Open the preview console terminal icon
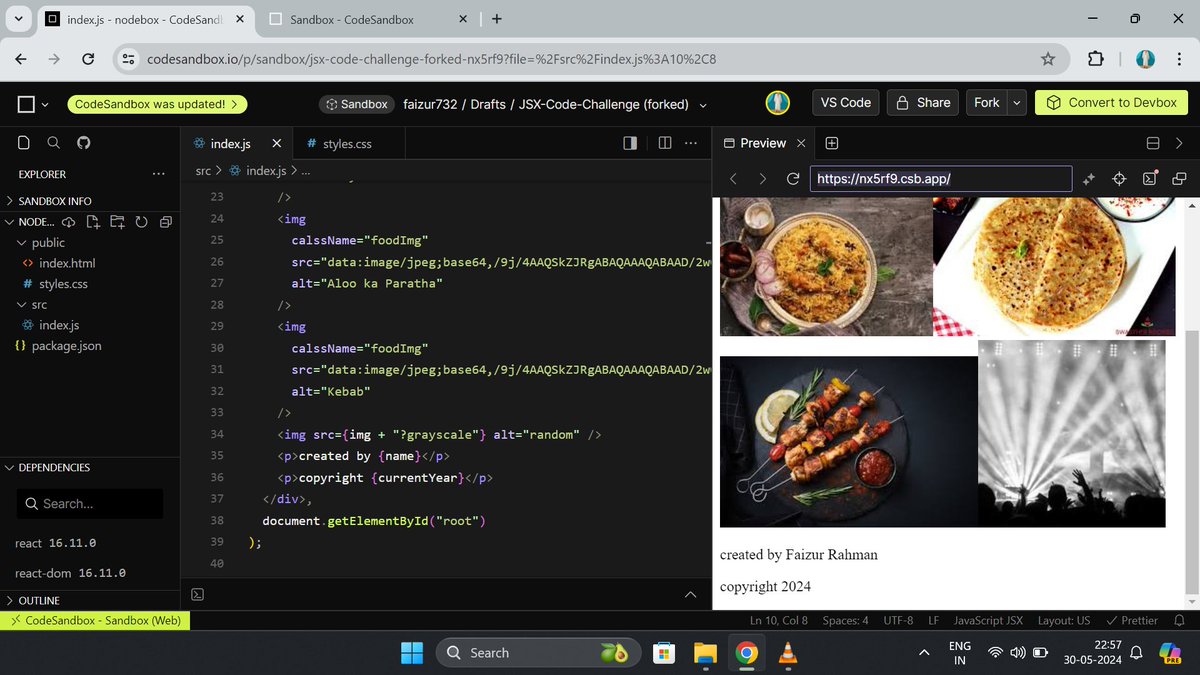Image resolution: width=1200 pixels, height=675 pixels. [1150, 177]
